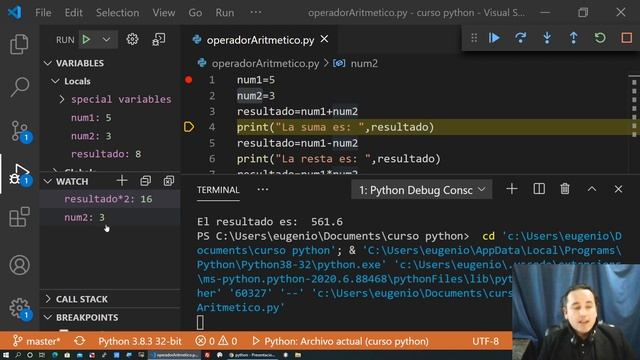
Task: Stop the debug session
Action: (x=627, y=38)
